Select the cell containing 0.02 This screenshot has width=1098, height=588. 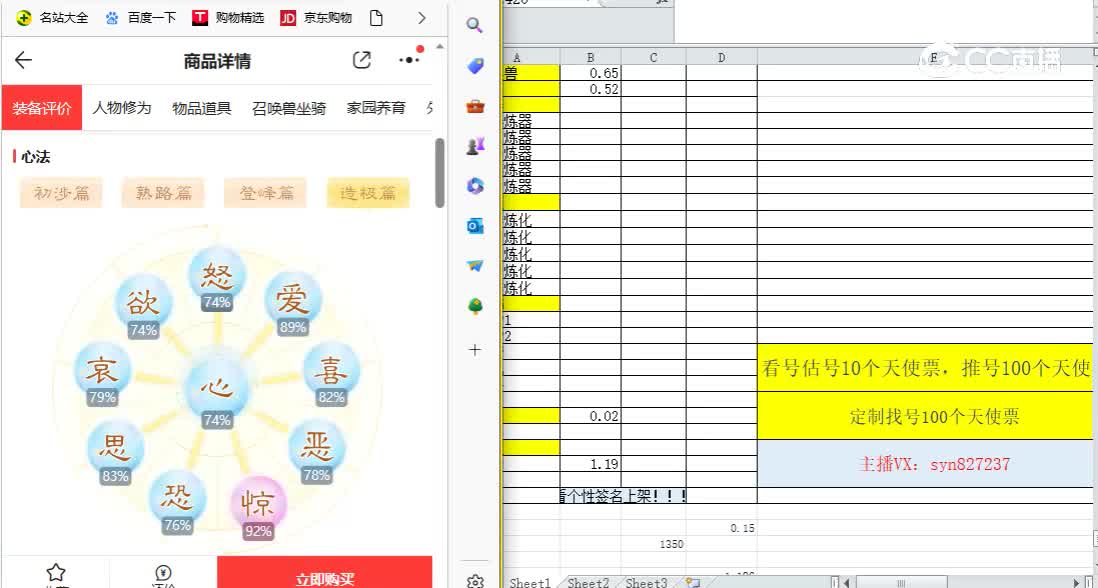click(590, 416)
